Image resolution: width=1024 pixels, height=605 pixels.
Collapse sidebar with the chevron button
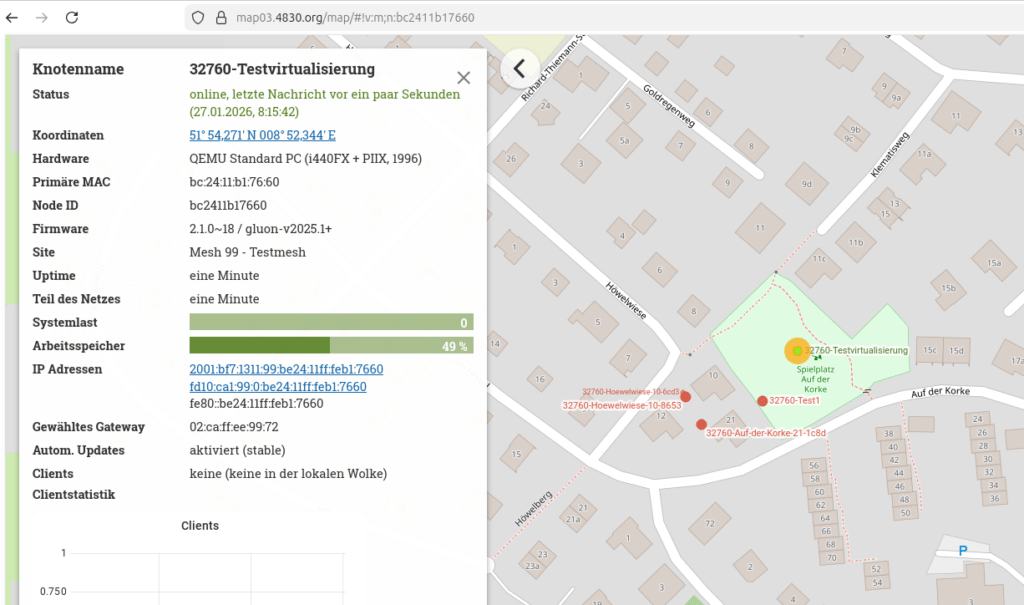click(x=519, y=68)
